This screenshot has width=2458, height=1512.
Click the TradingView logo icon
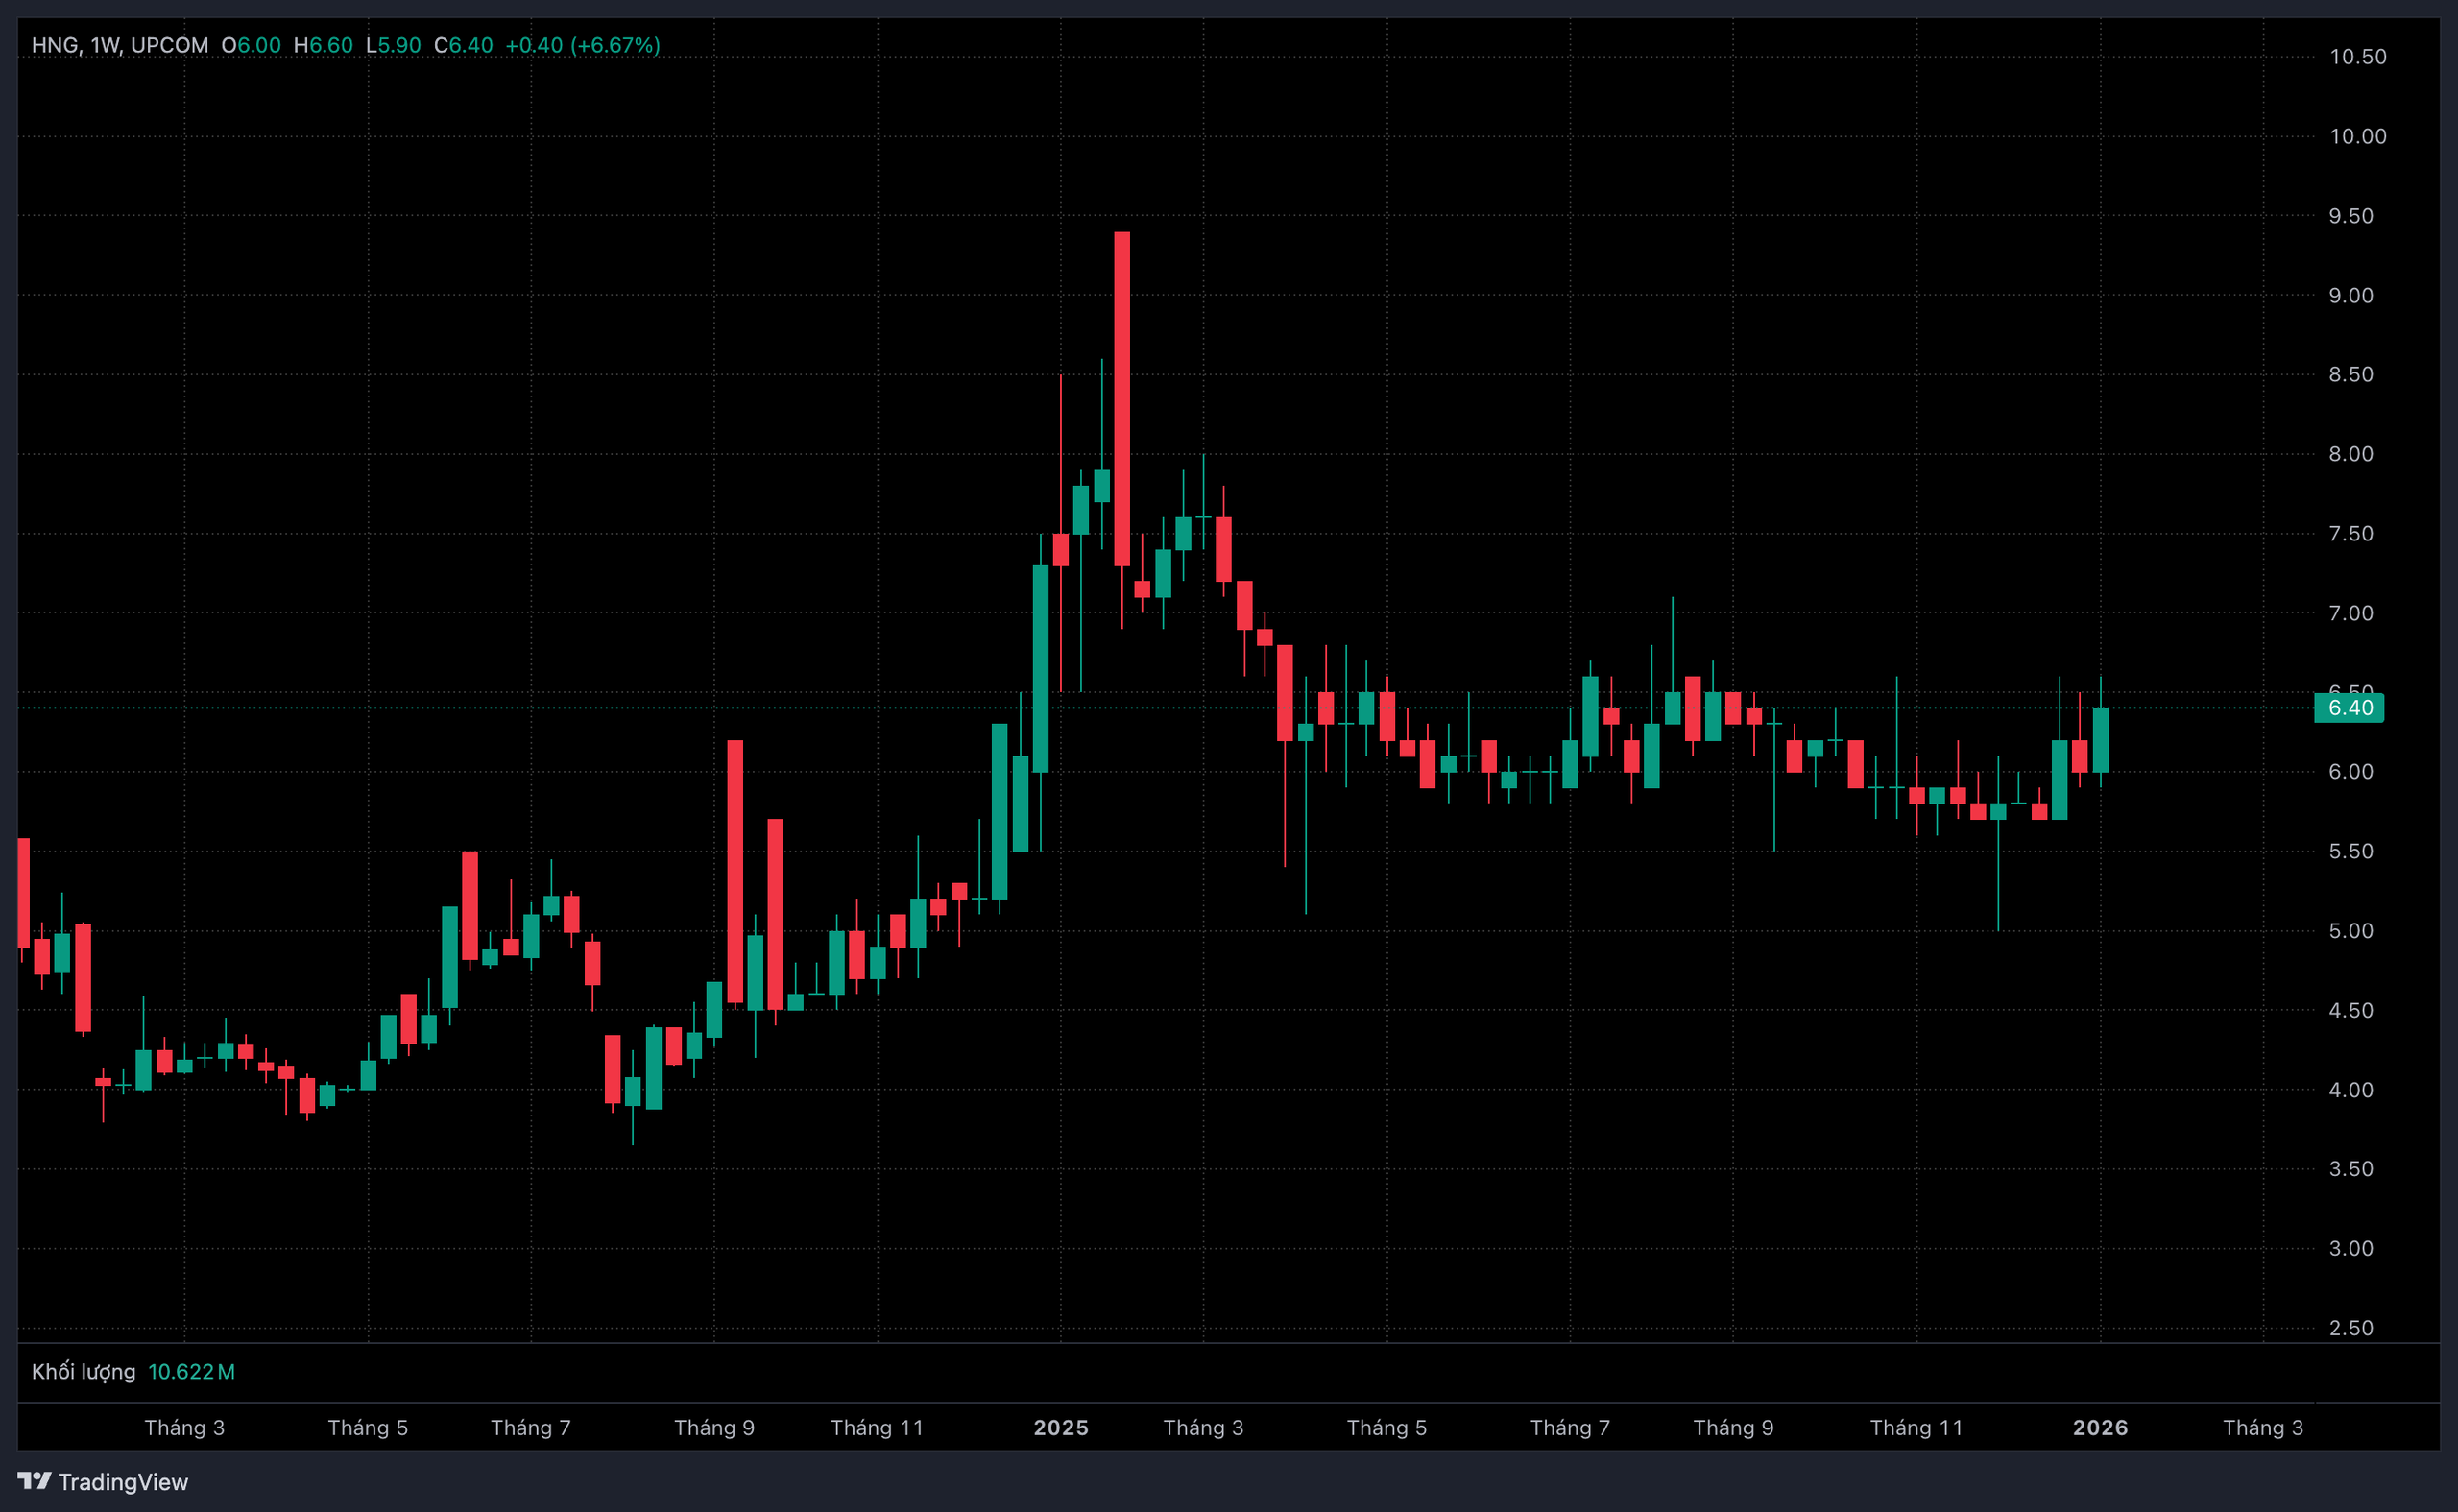coord(34,1480)
